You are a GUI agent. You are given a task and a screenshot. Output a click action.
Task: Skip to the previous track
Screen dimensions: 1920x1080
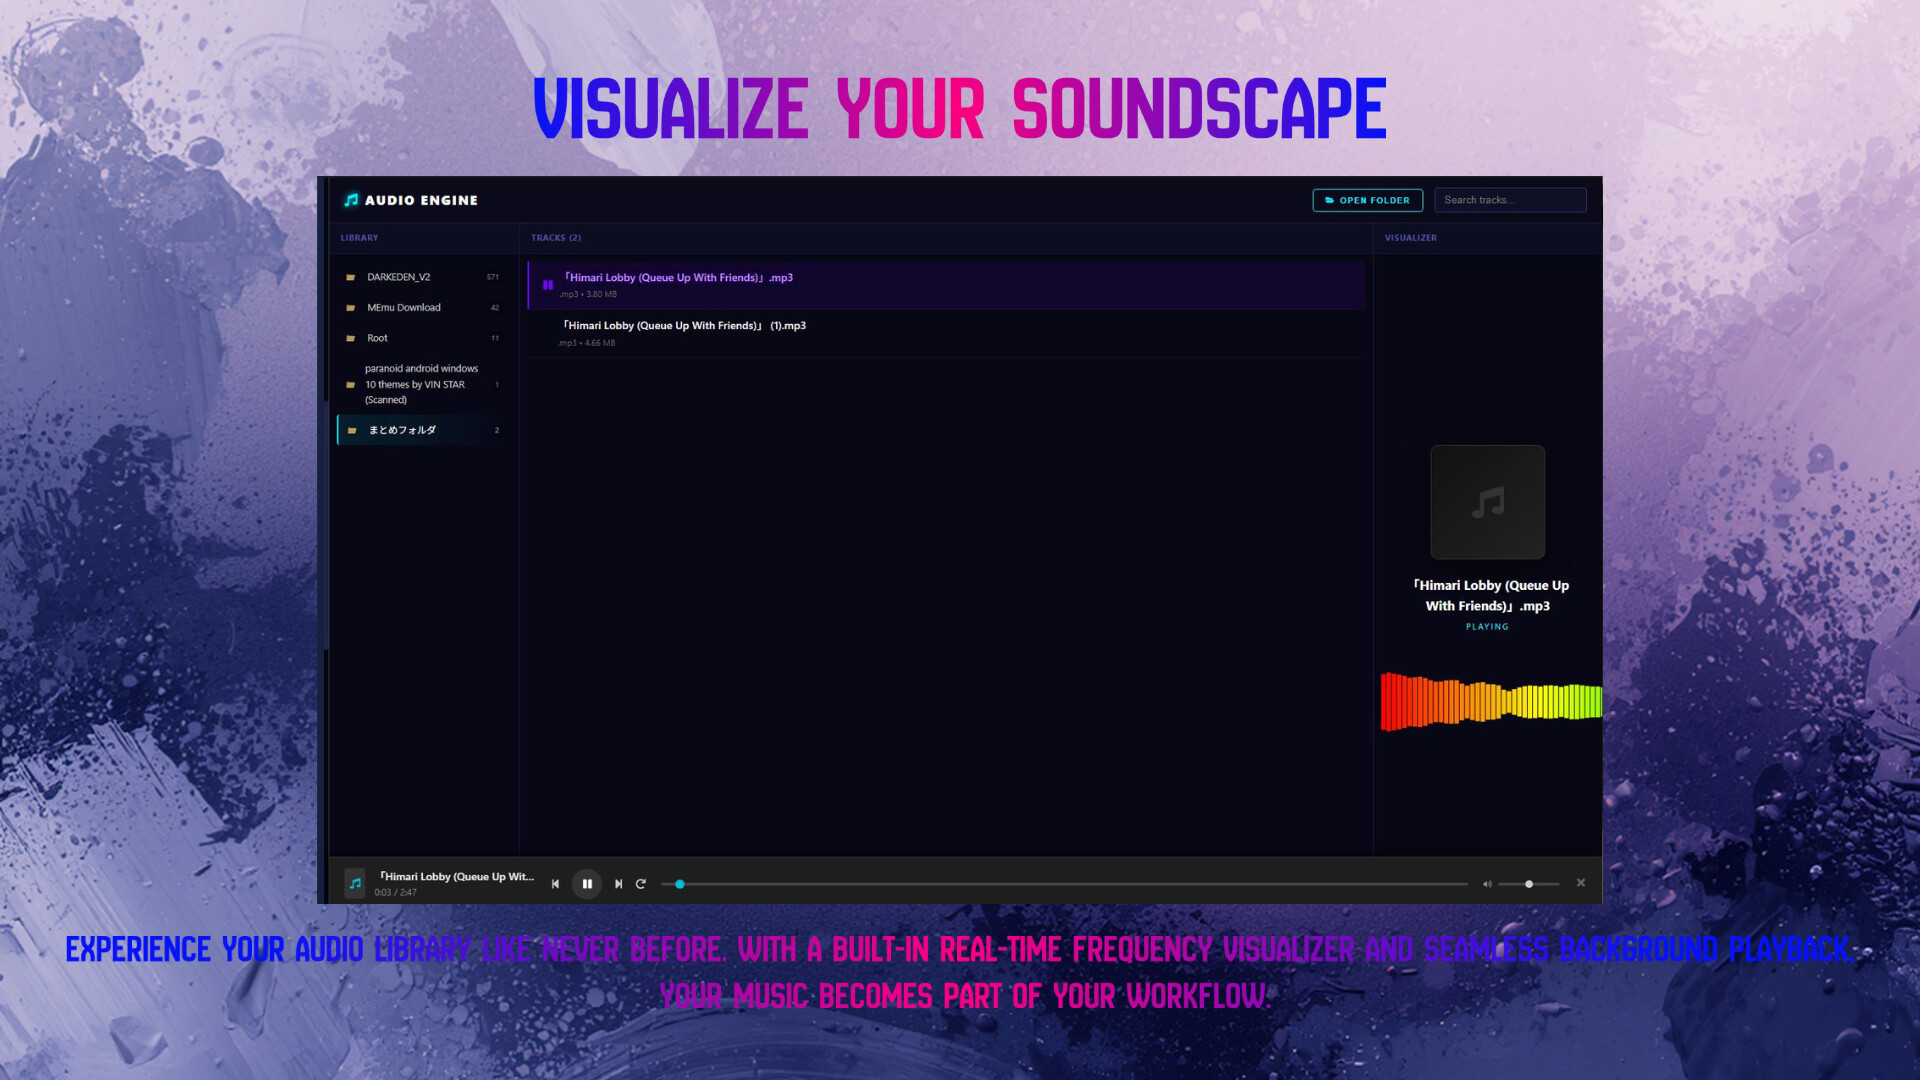click(555, 884)
